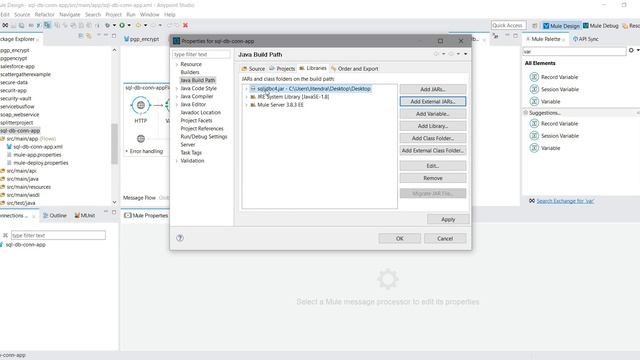Screen dimensions: 640x360
Task: Click the properties dialog filter text field
Action: pos(201,54)
